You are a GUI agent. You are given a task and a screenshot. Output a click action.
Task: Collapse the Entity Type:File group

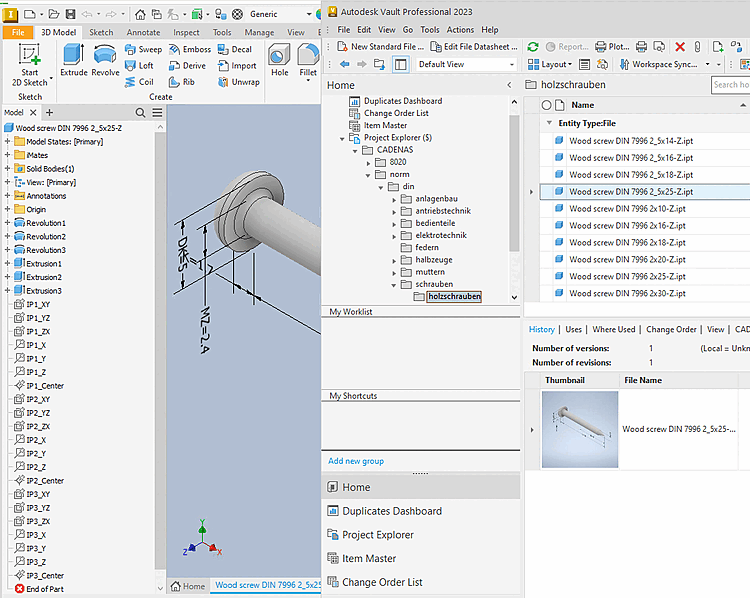[548, 123]
